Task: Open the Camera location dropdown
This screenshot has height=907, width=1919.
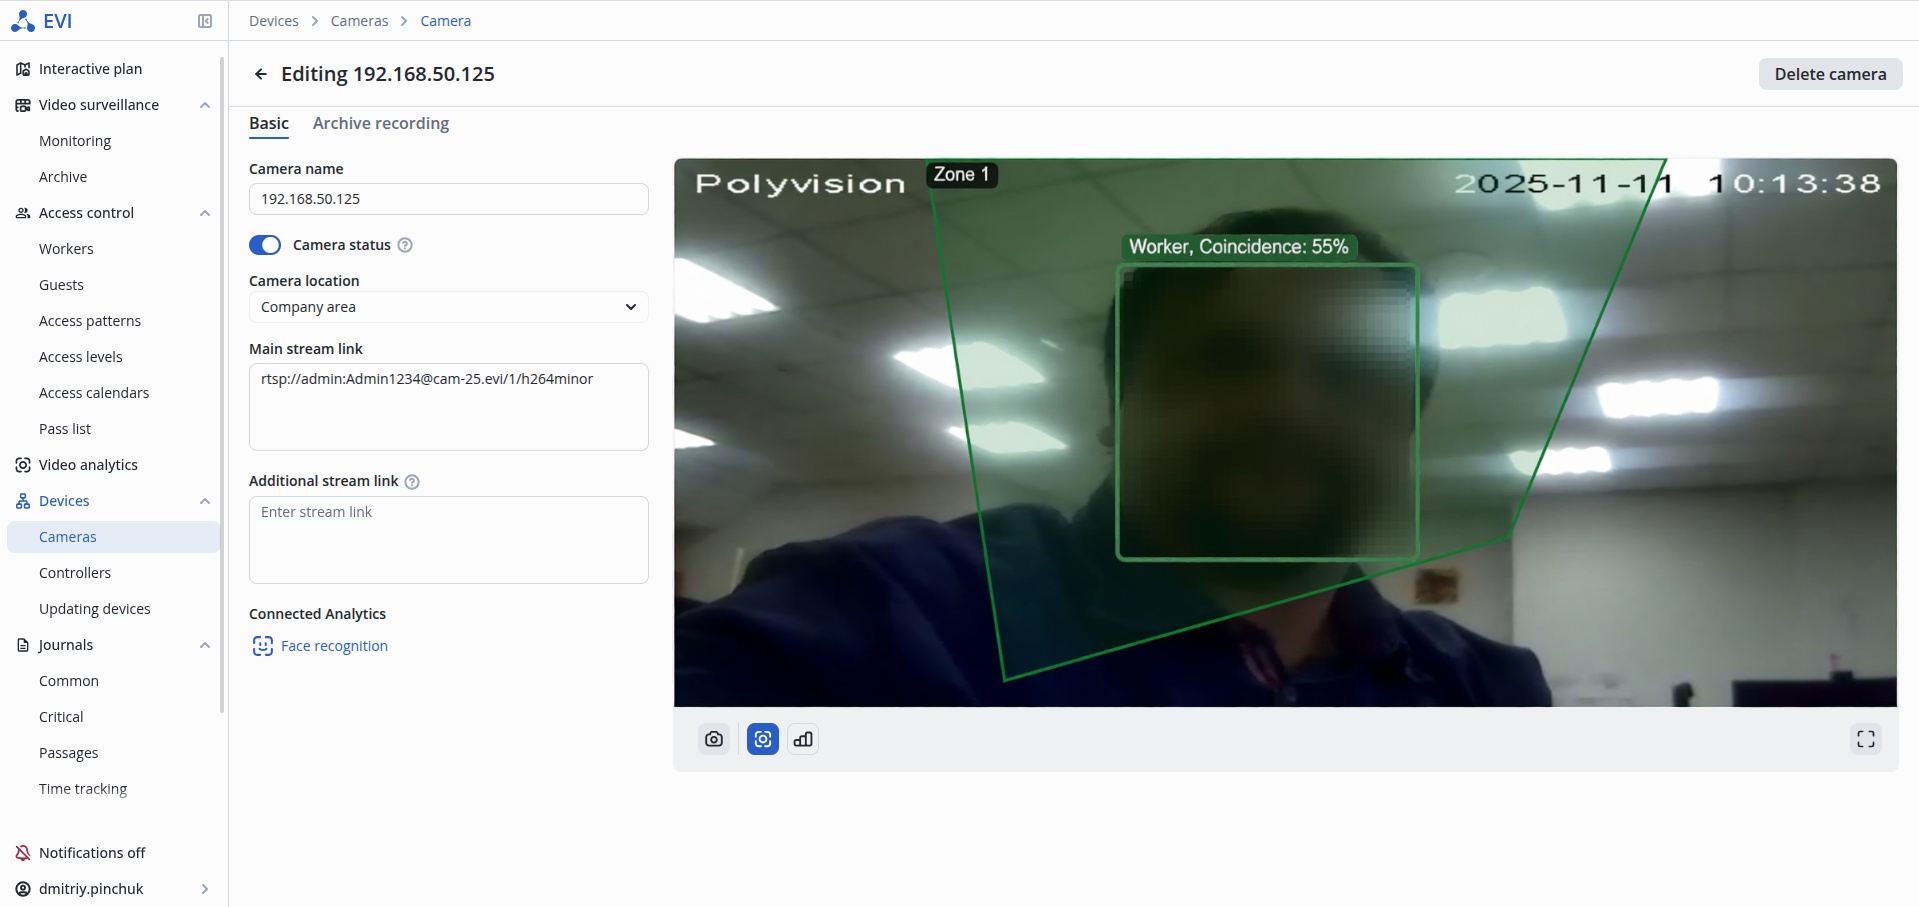Action: 449,307
